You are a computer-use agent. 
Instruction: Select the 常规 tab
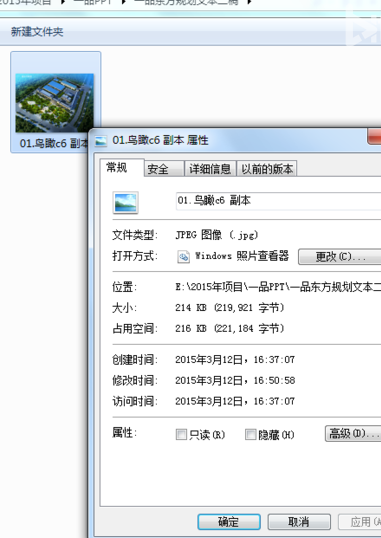tap(122, 168)
